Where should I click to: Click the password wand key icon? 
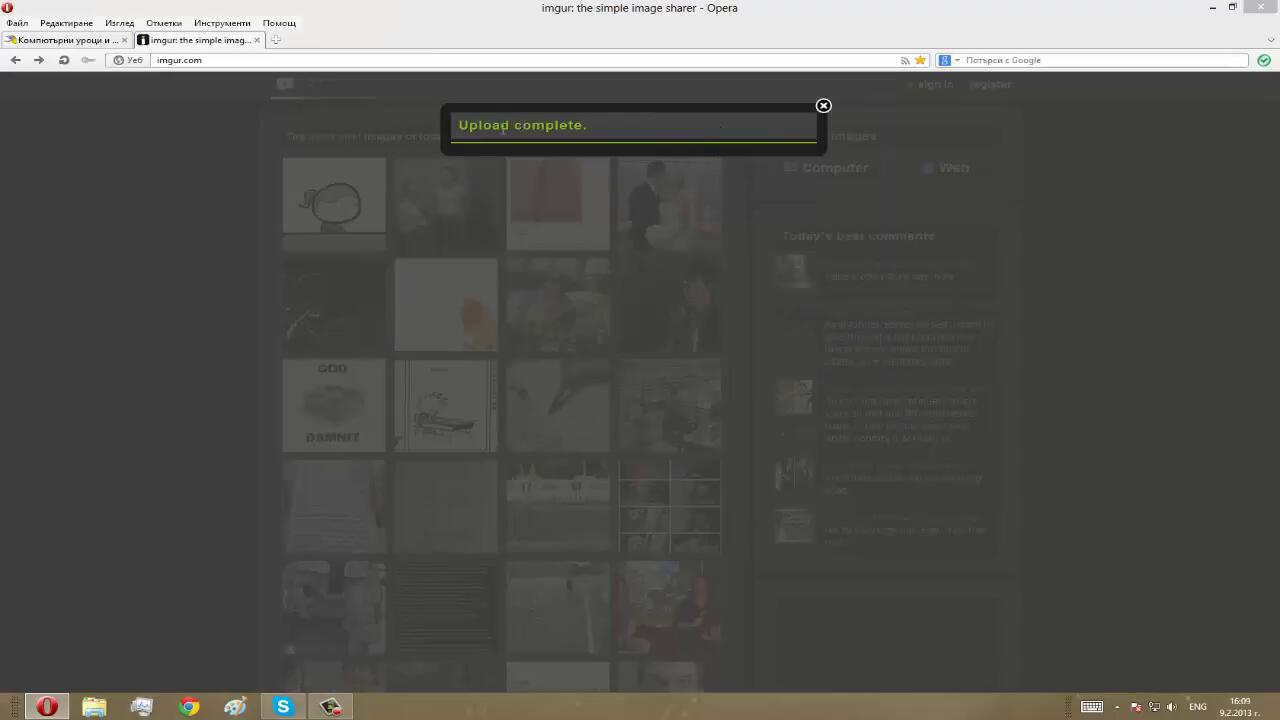coord(88,60)
